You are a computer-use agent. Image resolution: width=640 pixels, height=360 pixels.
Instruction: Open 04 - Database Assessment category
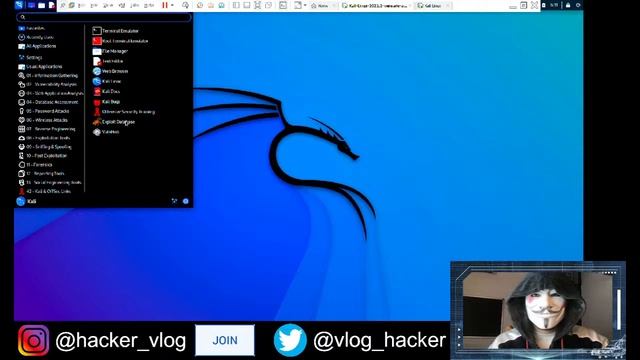pos(48,102)
